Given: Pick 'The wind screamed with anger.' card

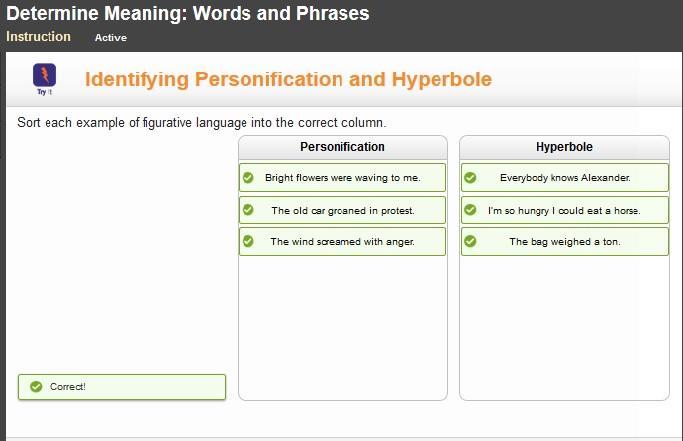Looking at the screenshot, I should tap(342, 241).
